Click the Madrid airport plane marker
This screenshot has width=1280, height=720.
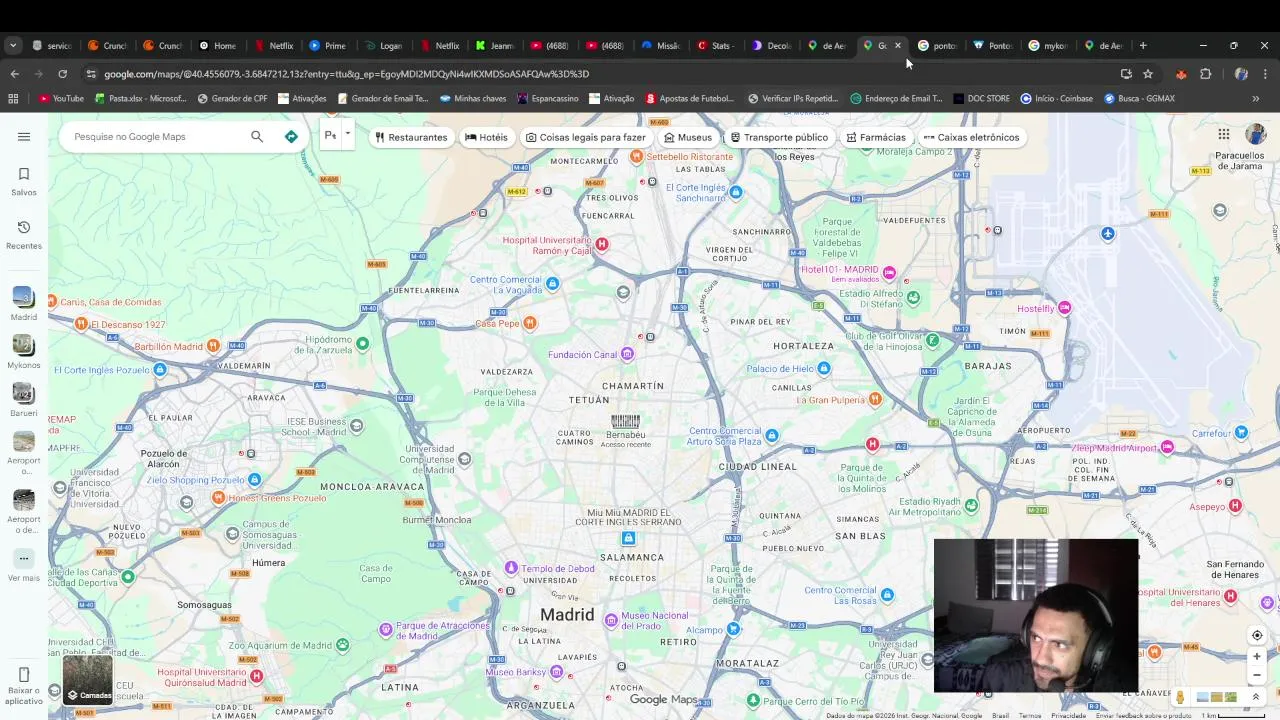[x=1108, y=234]
